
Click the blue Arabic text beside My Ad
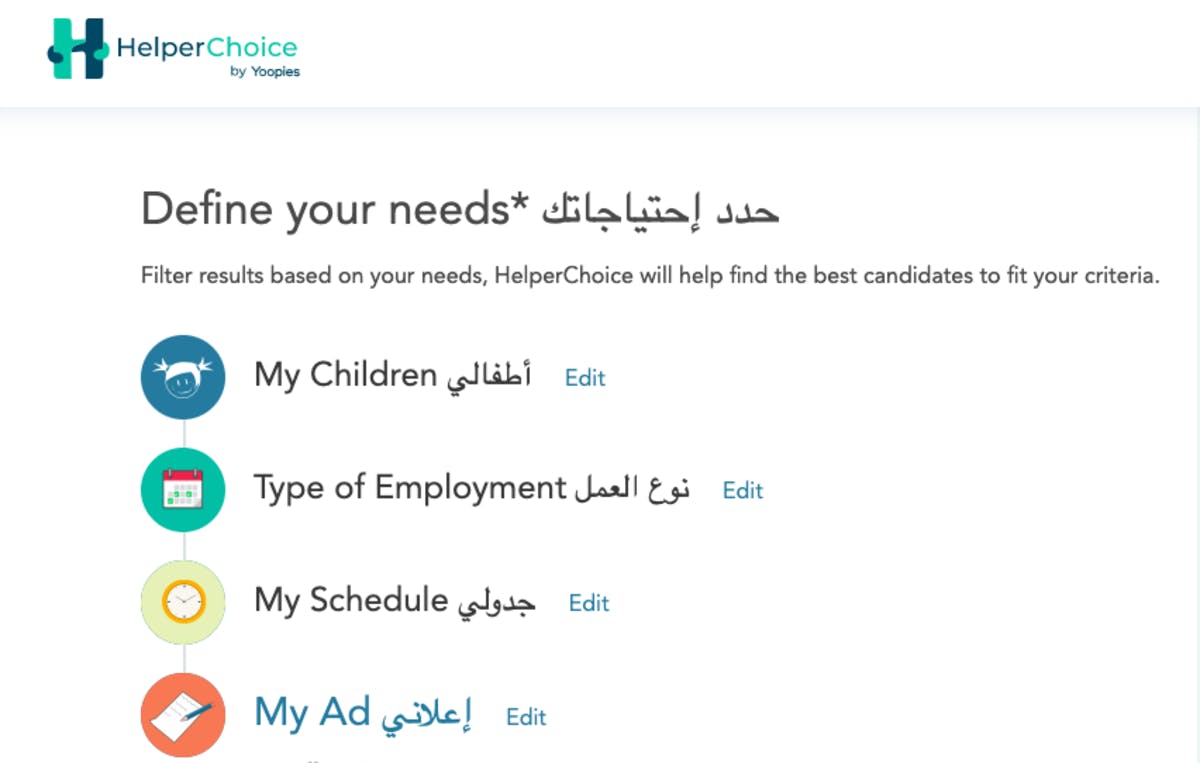click(x=427, y=714)
